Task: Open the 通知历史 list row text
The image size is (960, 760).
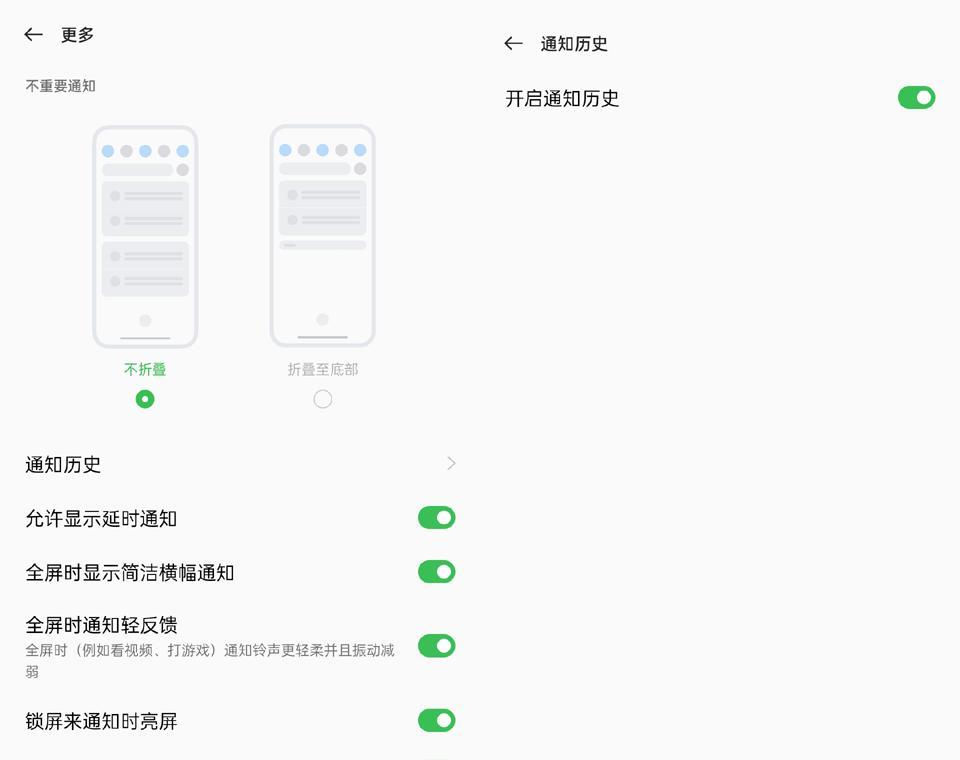Action: pos(63,465)
